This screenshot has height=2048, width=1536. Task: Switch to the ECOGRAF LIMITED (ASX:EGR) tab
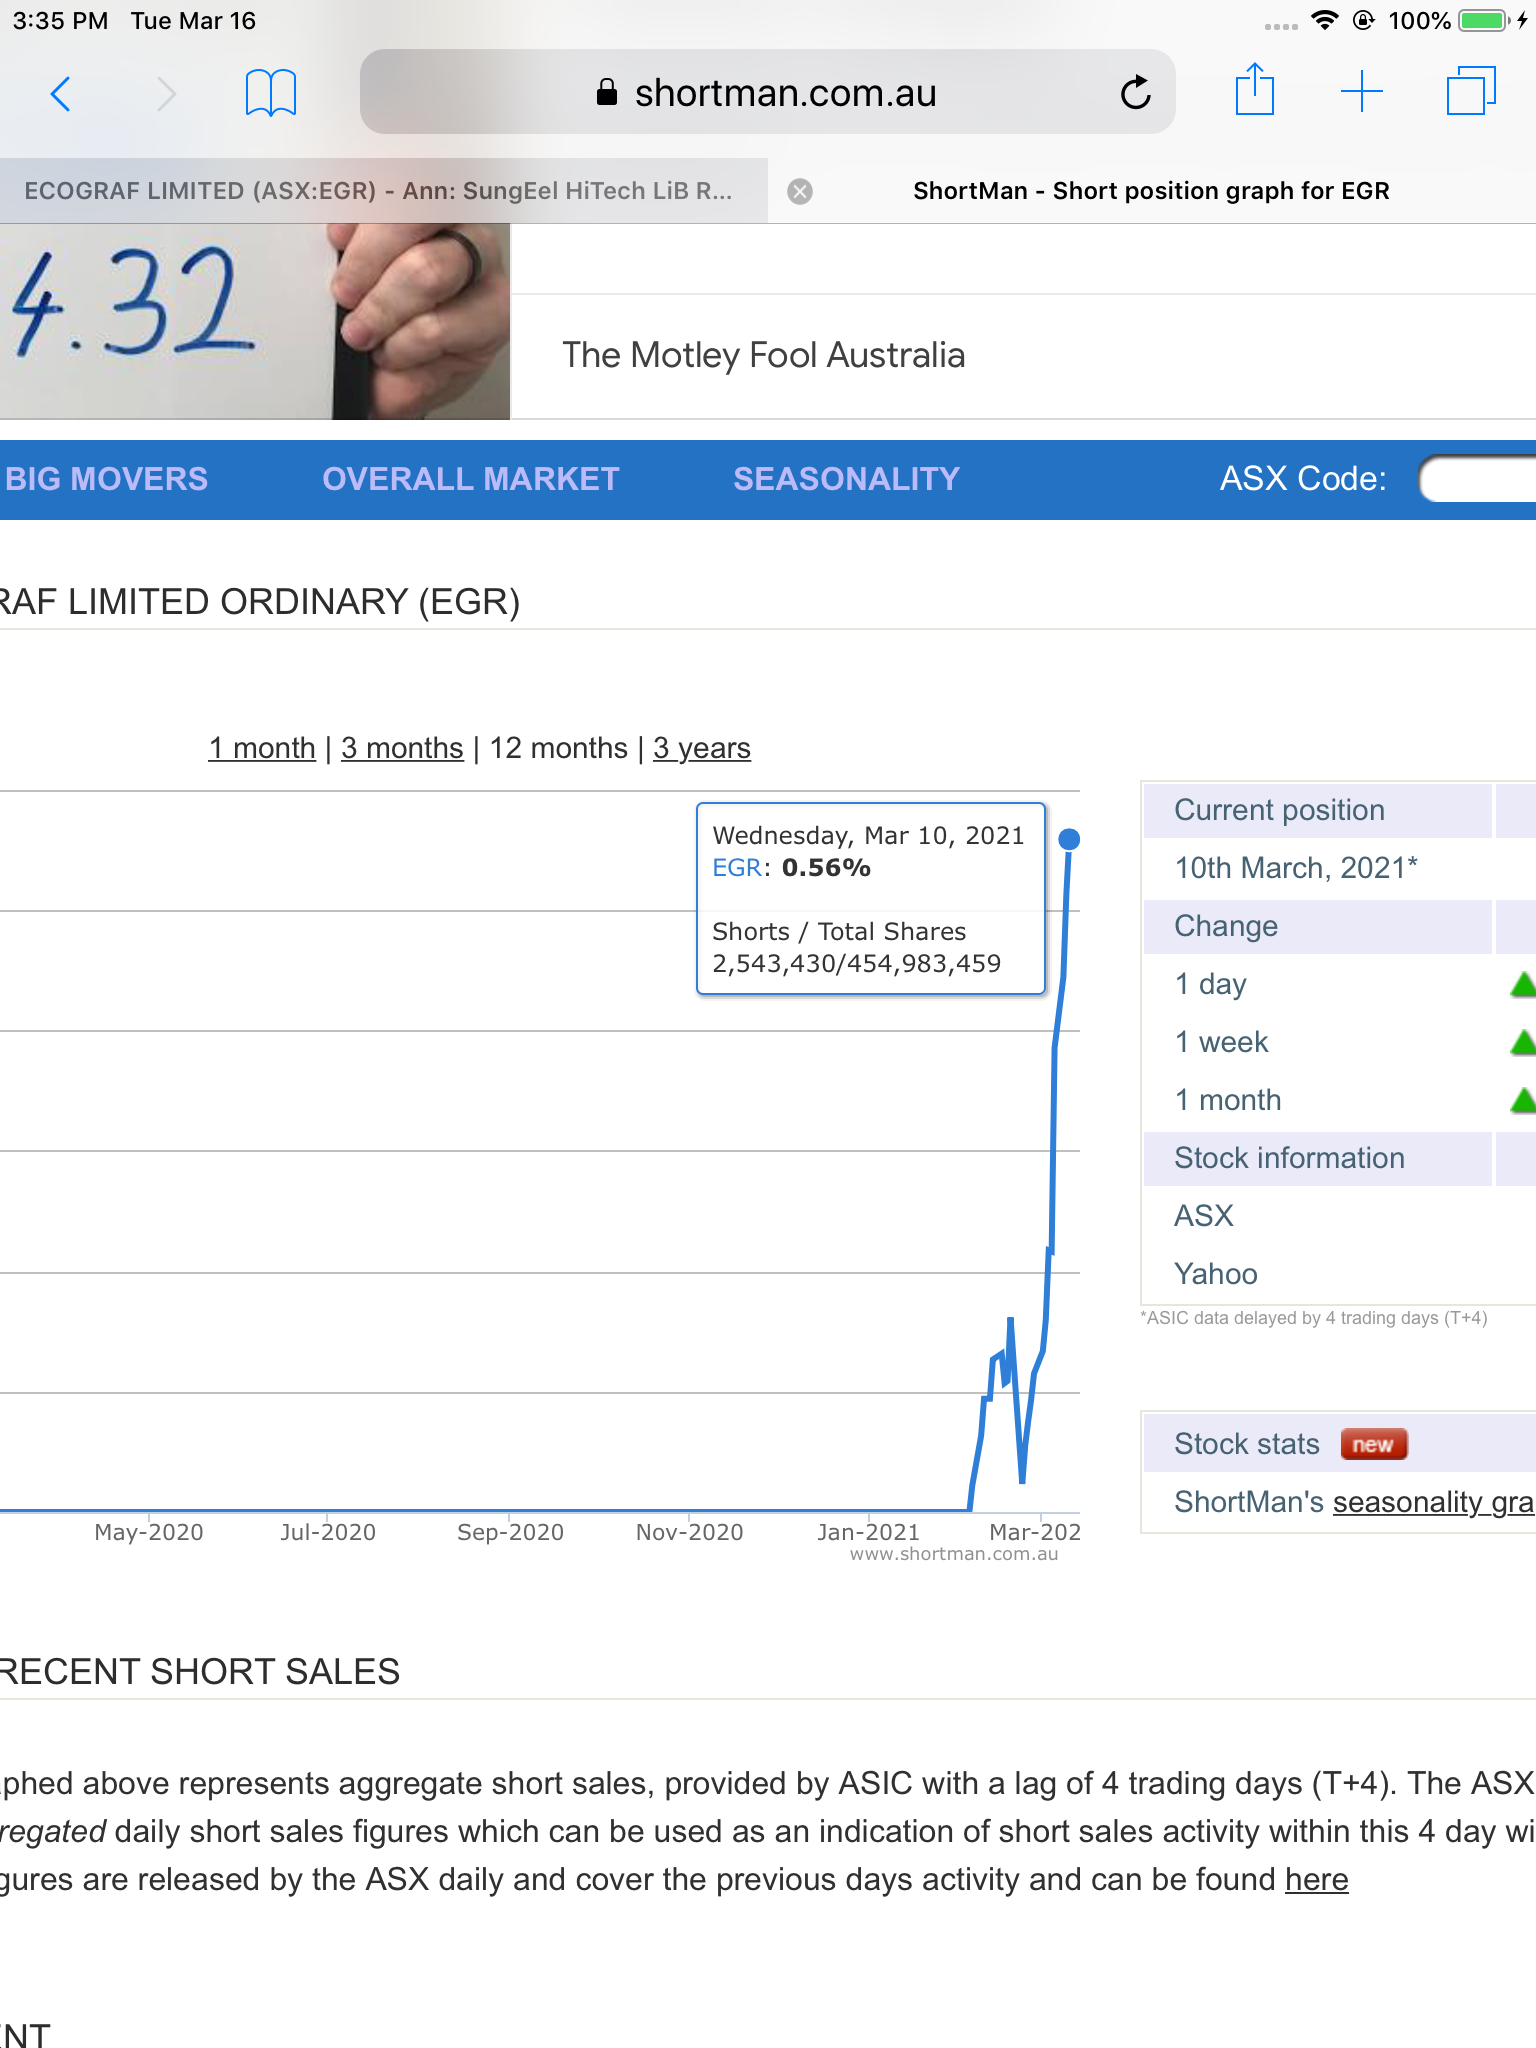click(x=384, y=191)
